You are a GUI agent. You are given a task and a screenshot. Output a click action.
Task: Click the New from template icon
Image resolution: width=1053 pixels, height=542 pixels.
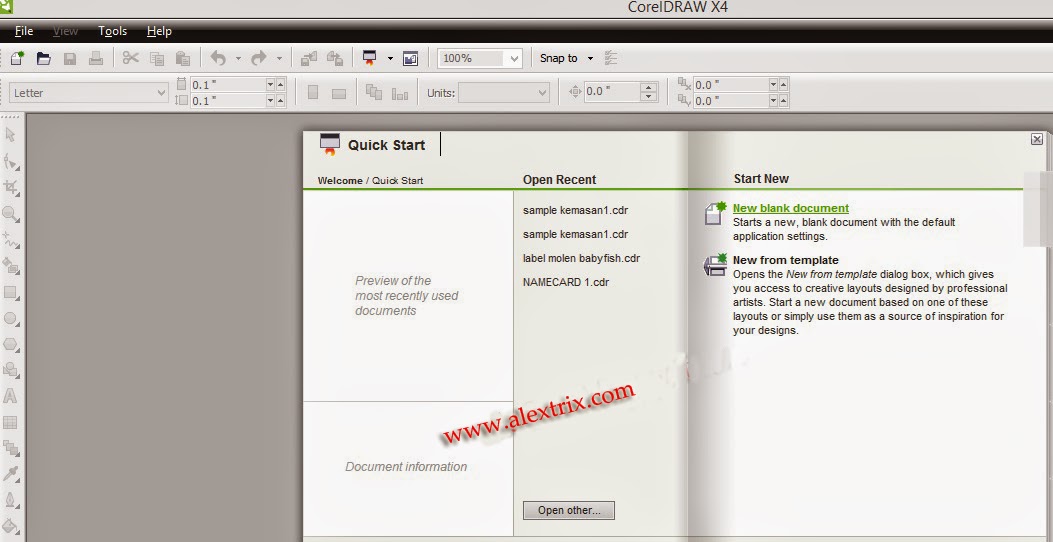click(715, 265)
